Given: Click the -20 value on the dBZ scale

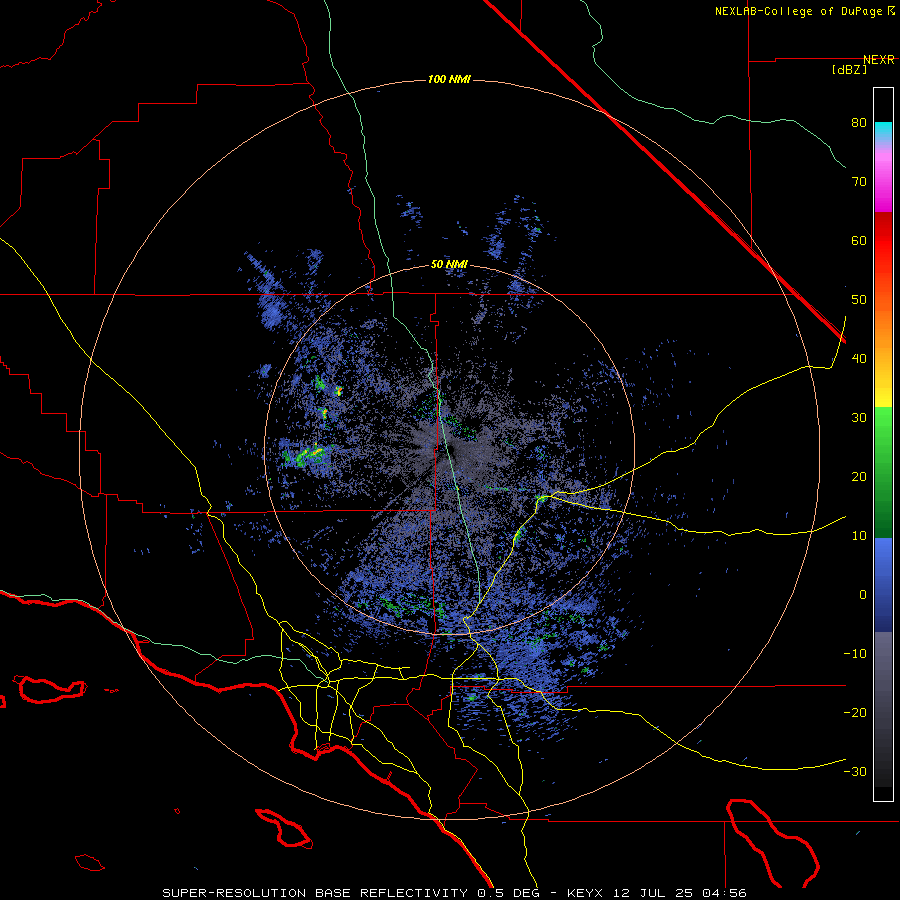Looking at the screenshot, I should click(855, 713).
